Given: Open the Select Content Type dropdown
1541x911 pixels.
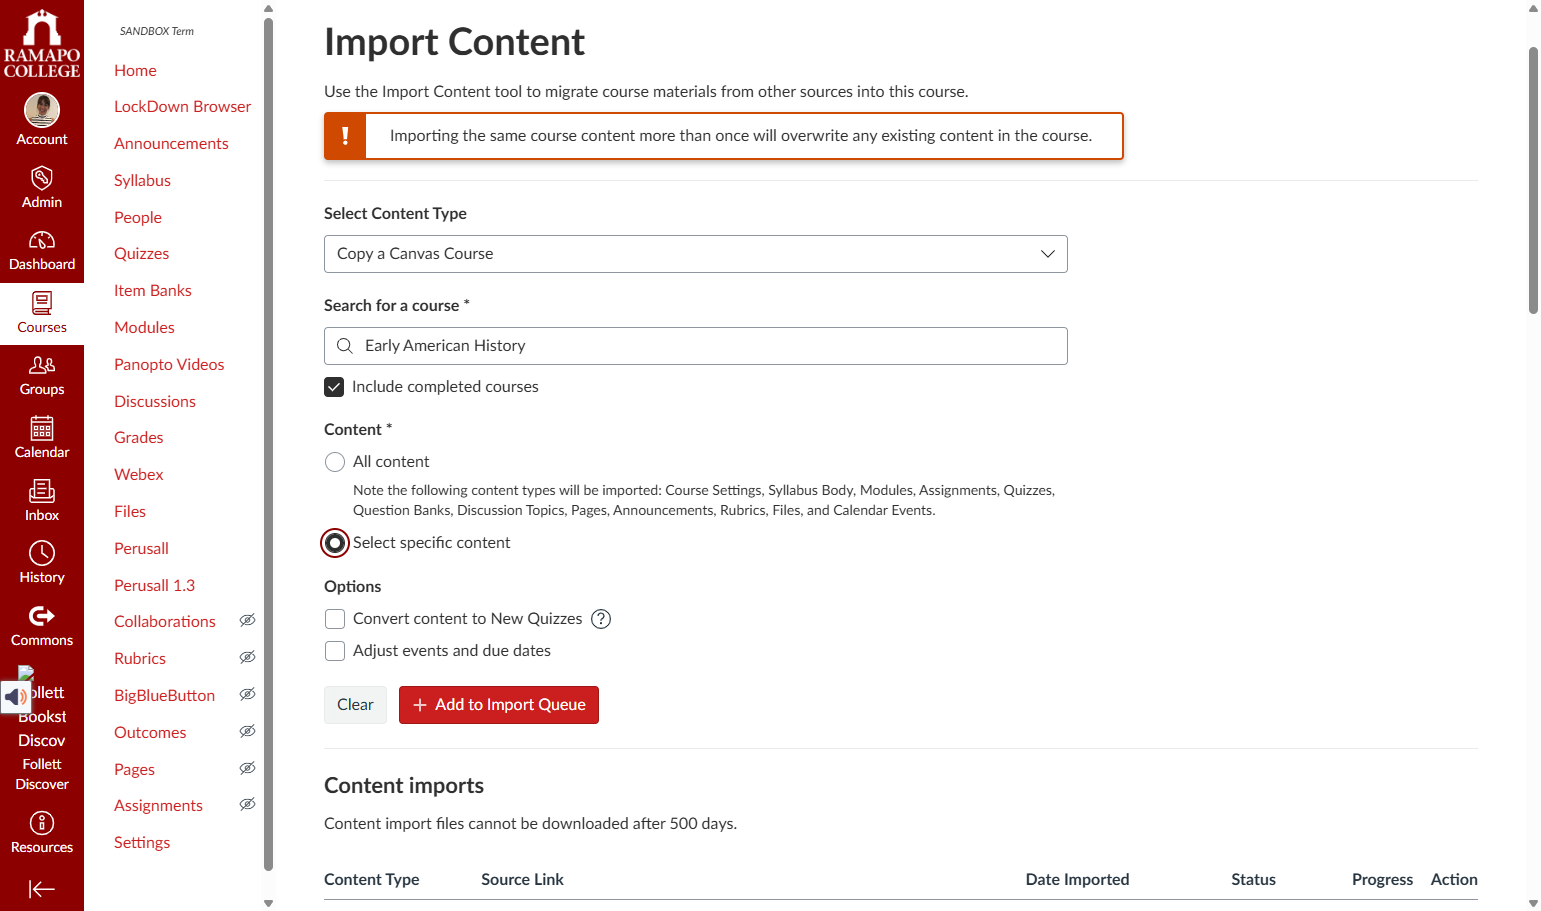Looking at the screenshot, I should (696, 254).
